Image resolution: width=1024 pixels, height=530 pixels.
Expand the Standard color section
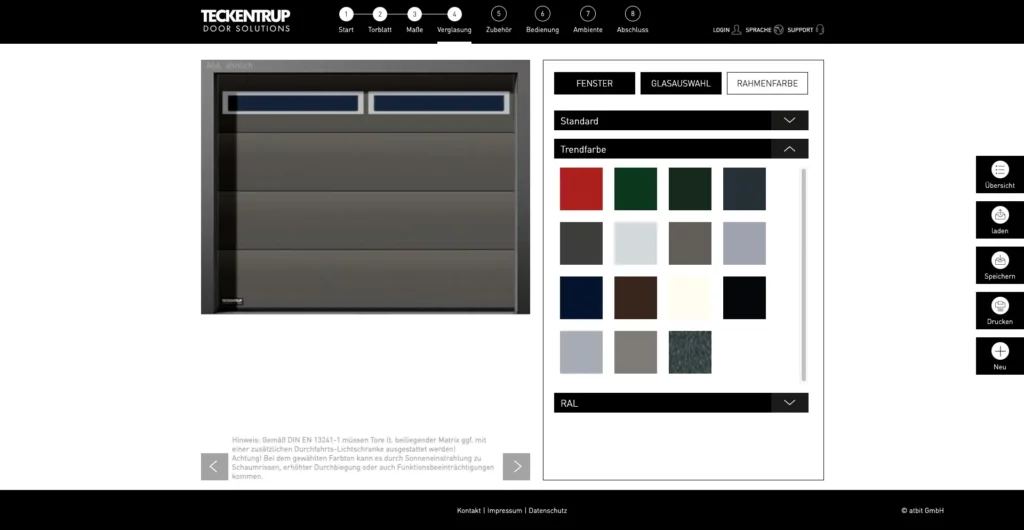coord(789,121)
